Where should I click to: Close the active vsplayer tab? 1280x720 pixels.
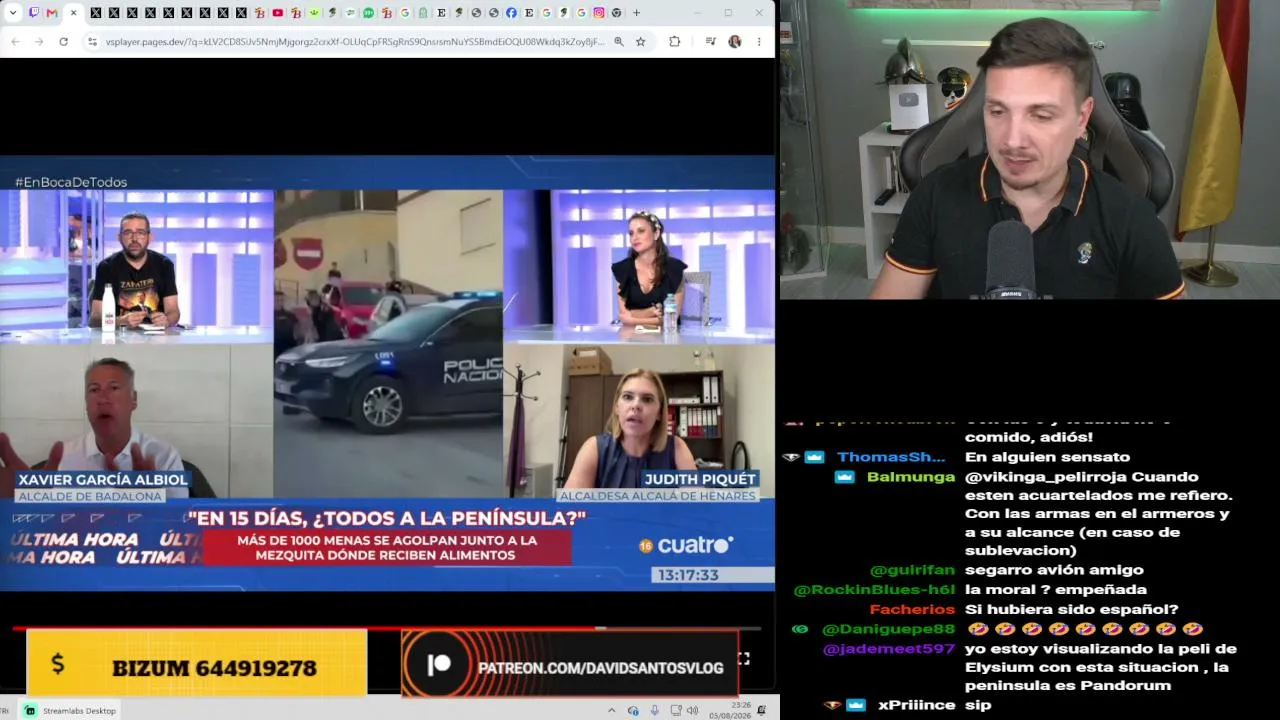(73, 13)
